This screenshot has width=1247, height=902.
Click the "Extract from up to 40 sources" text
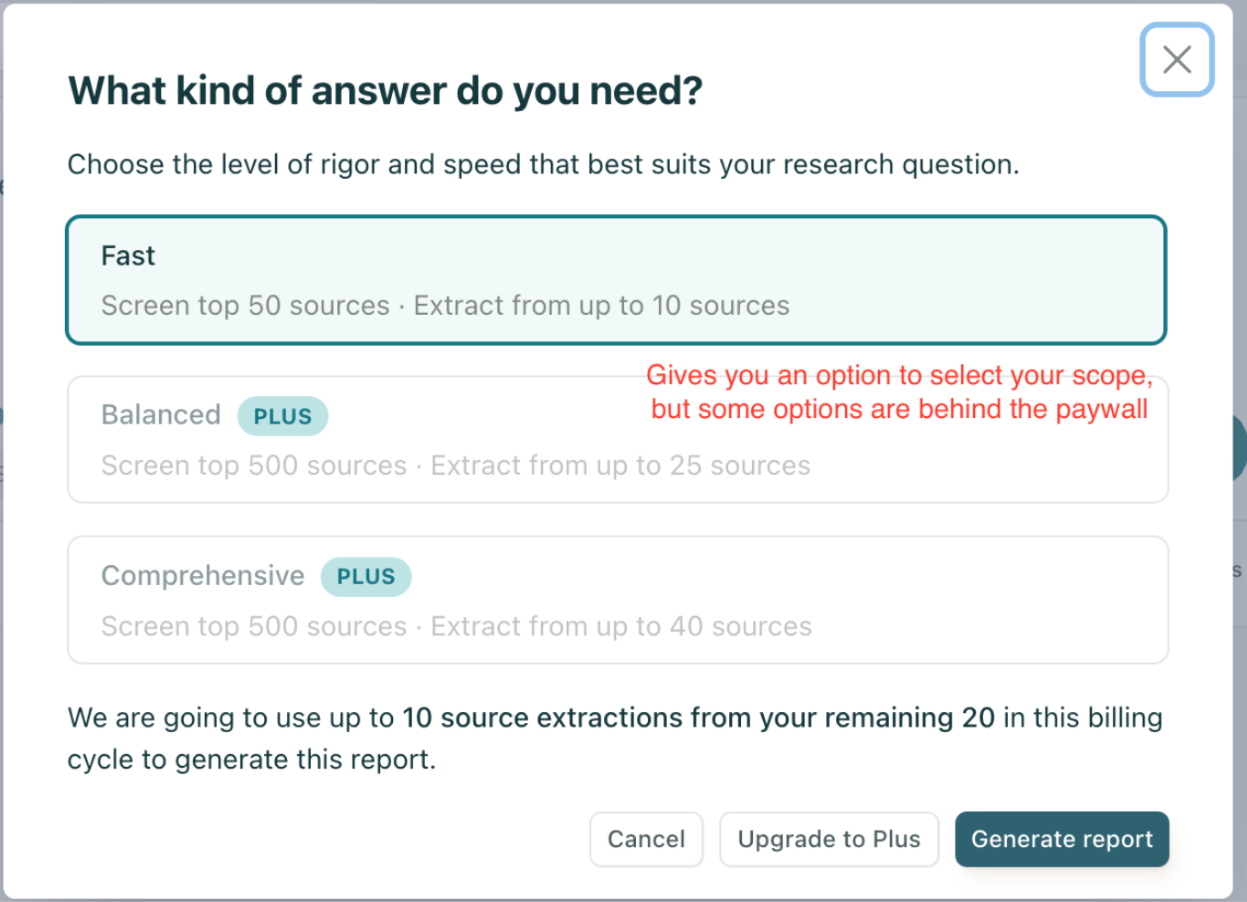[621, 627]
